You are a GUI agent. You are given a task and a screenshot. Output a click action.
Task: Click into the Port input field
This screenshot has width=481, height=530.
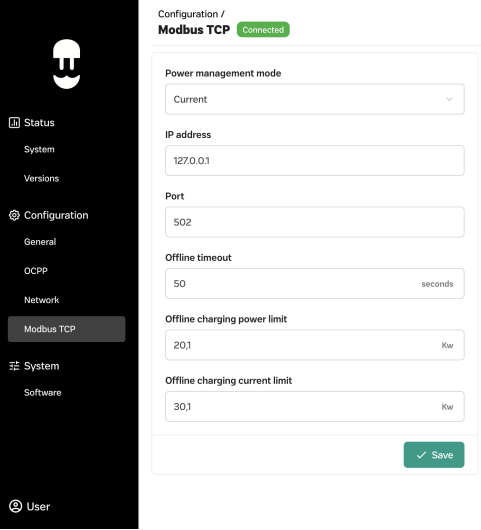tap(315, 222)
